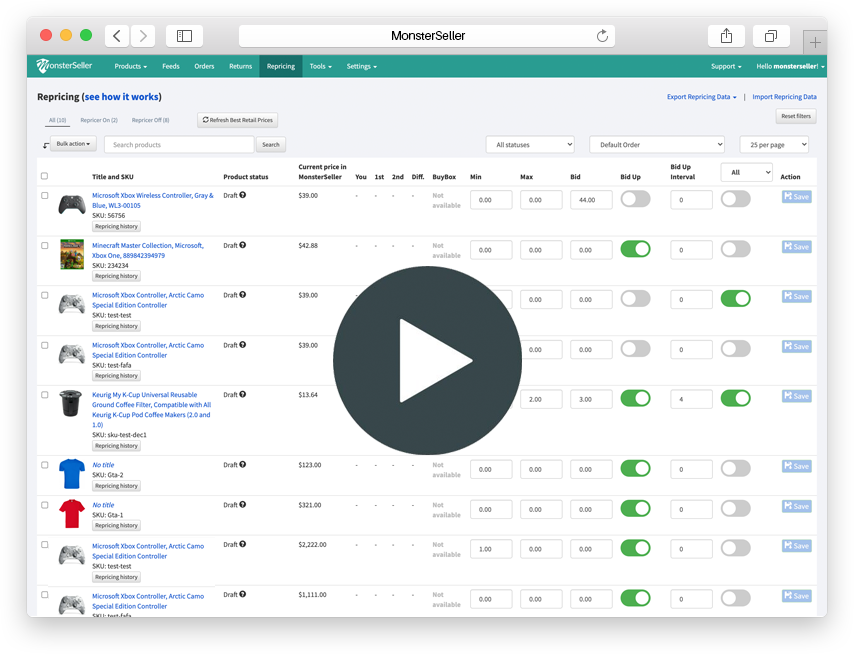Image resolution: width=854 pixels, height=654 pixels.
Task: Turn off the All-column toggle in Keurig row
Action: 736,398
